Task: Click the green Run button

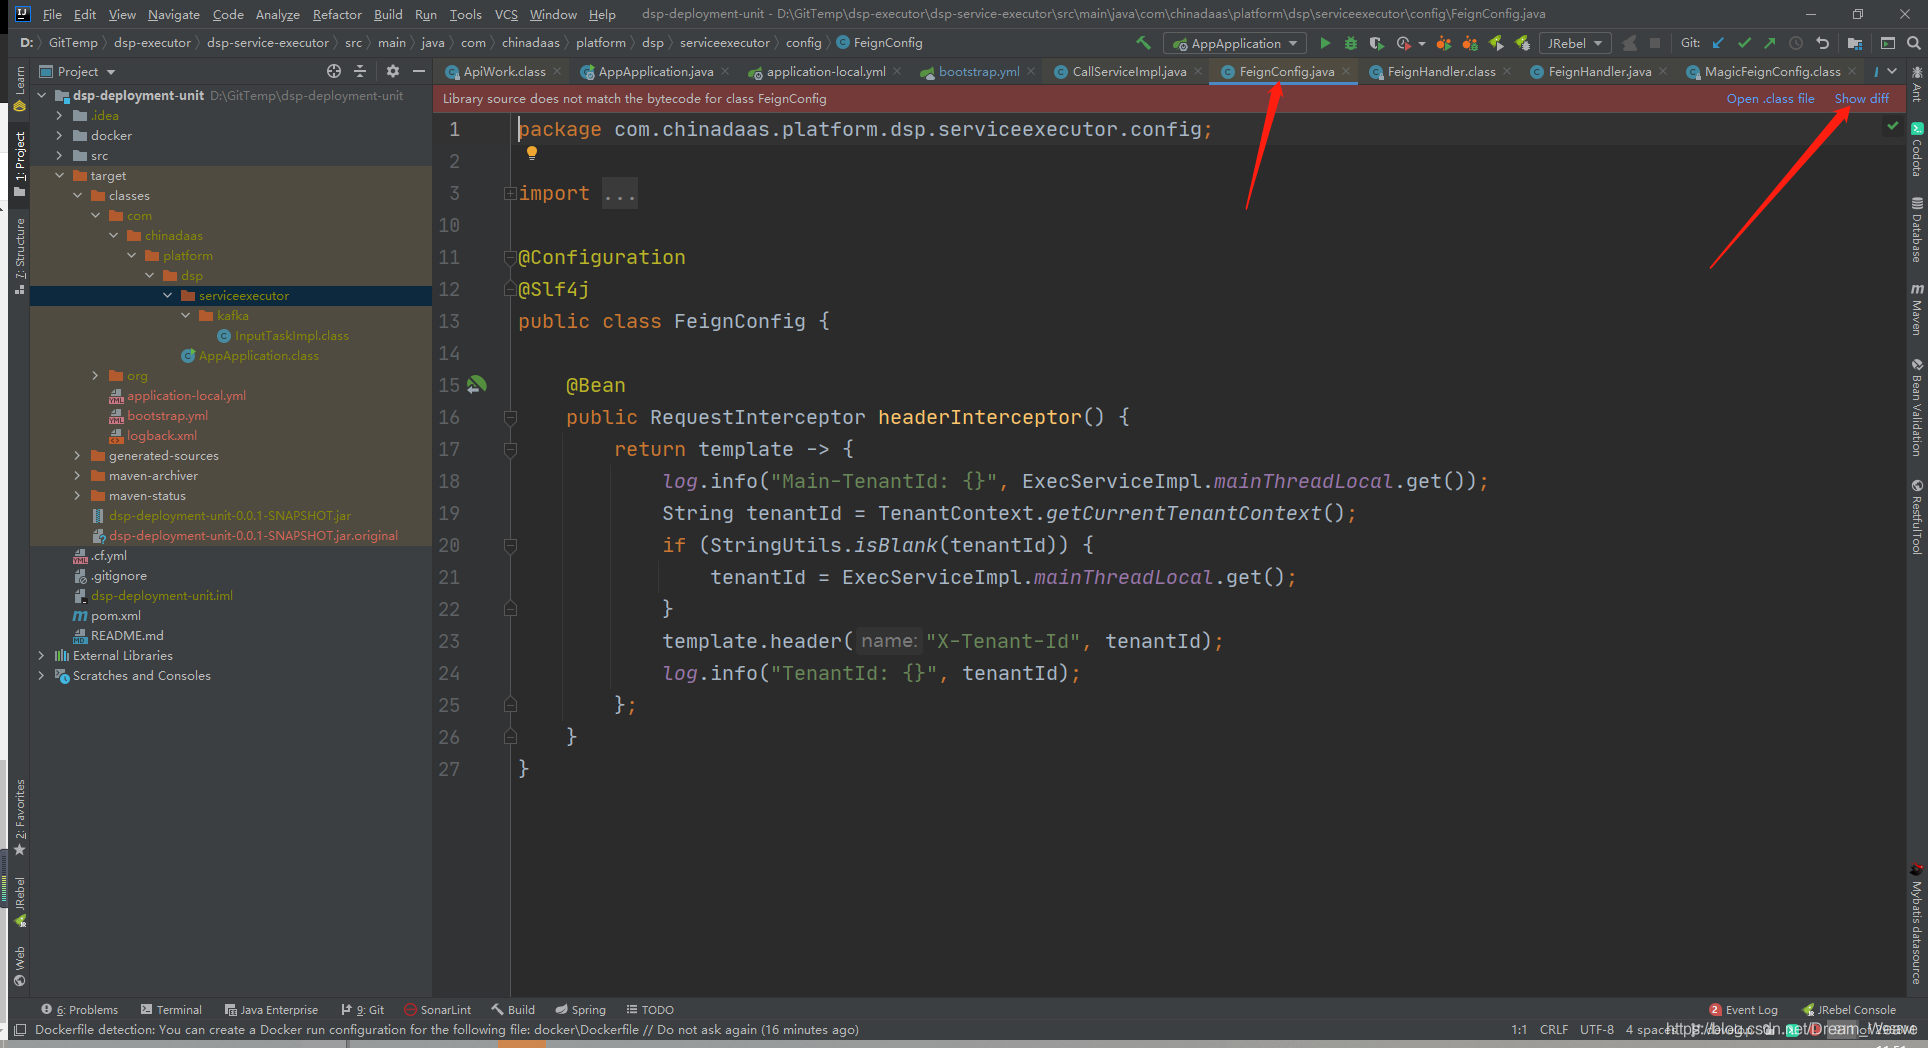Action: [x=1325, y=43]
